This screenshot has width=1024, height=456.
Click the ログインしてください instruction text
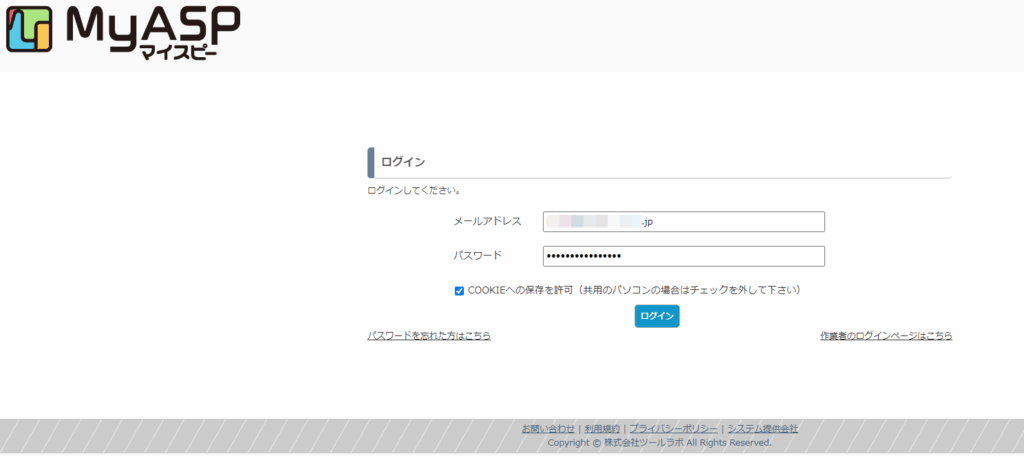[414, 190]
